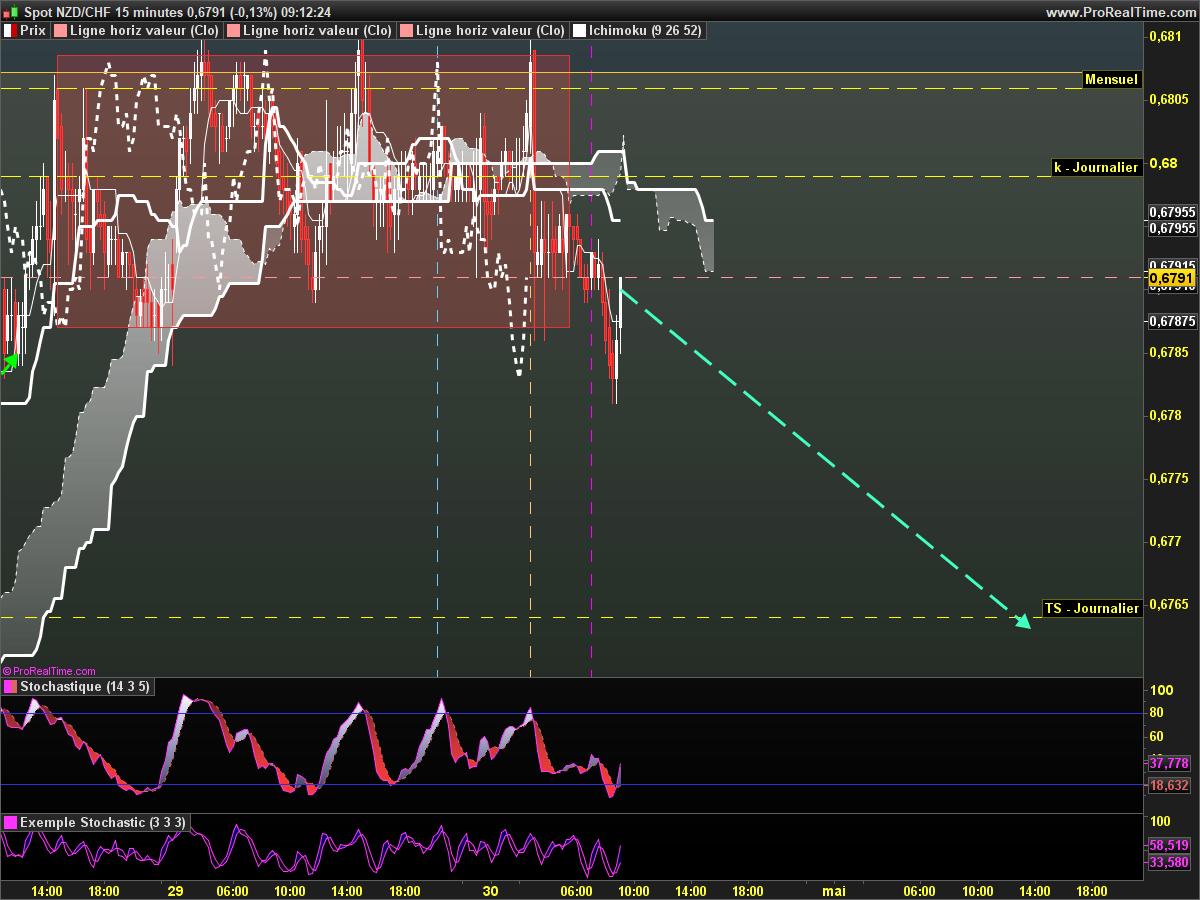Viewport: 1200px width, 900px height.
Task: Click the 0,681 price axis value
Action: 1165,37
